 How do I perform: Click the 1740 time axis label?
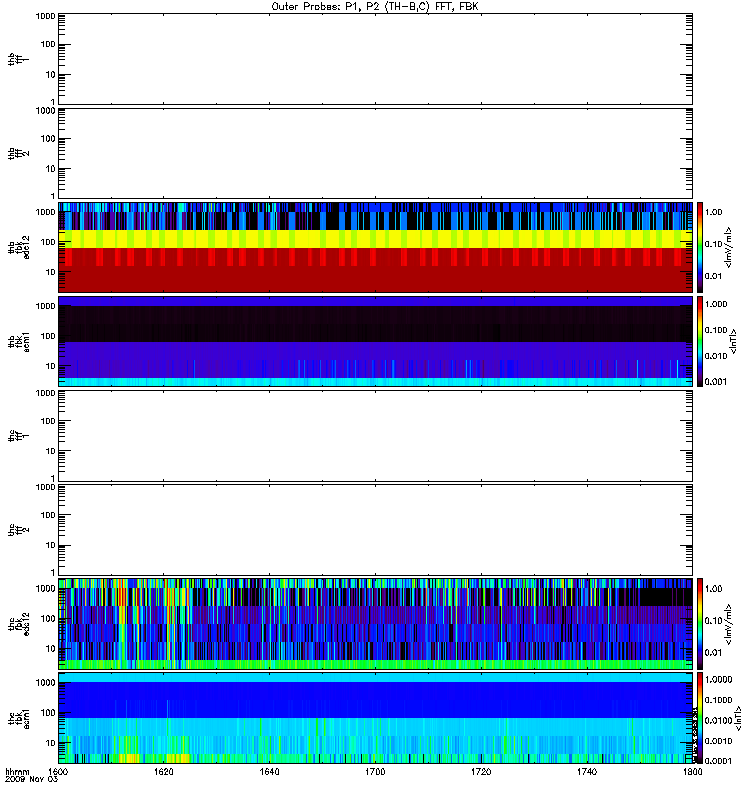(587, 772)
